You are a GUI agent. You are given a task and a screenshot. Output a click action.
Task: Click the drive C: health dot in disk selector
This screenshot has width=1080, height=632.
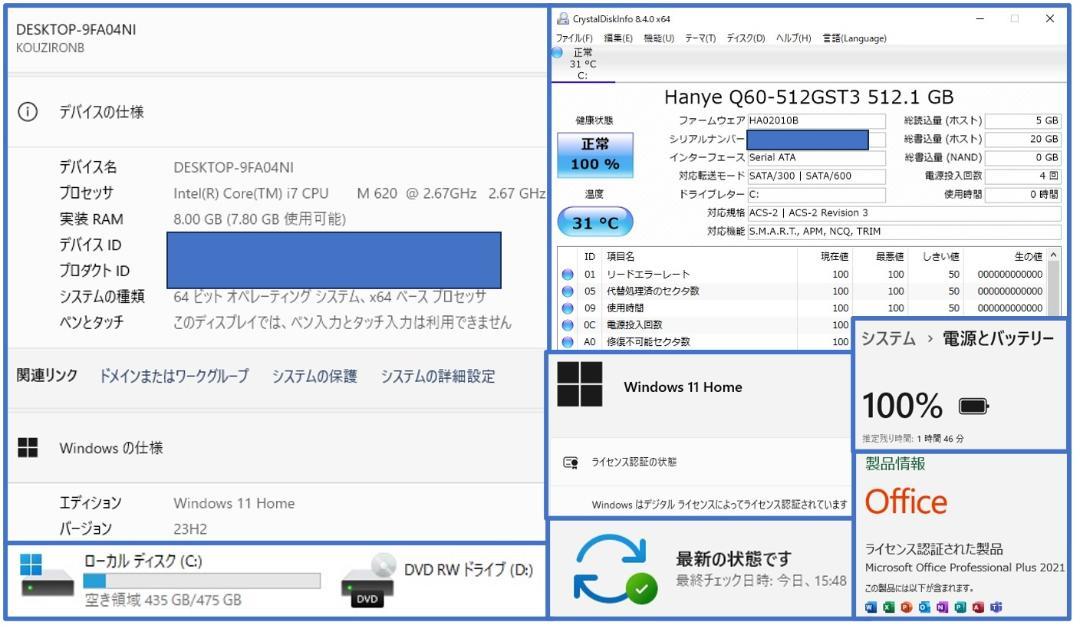(558, 53)
